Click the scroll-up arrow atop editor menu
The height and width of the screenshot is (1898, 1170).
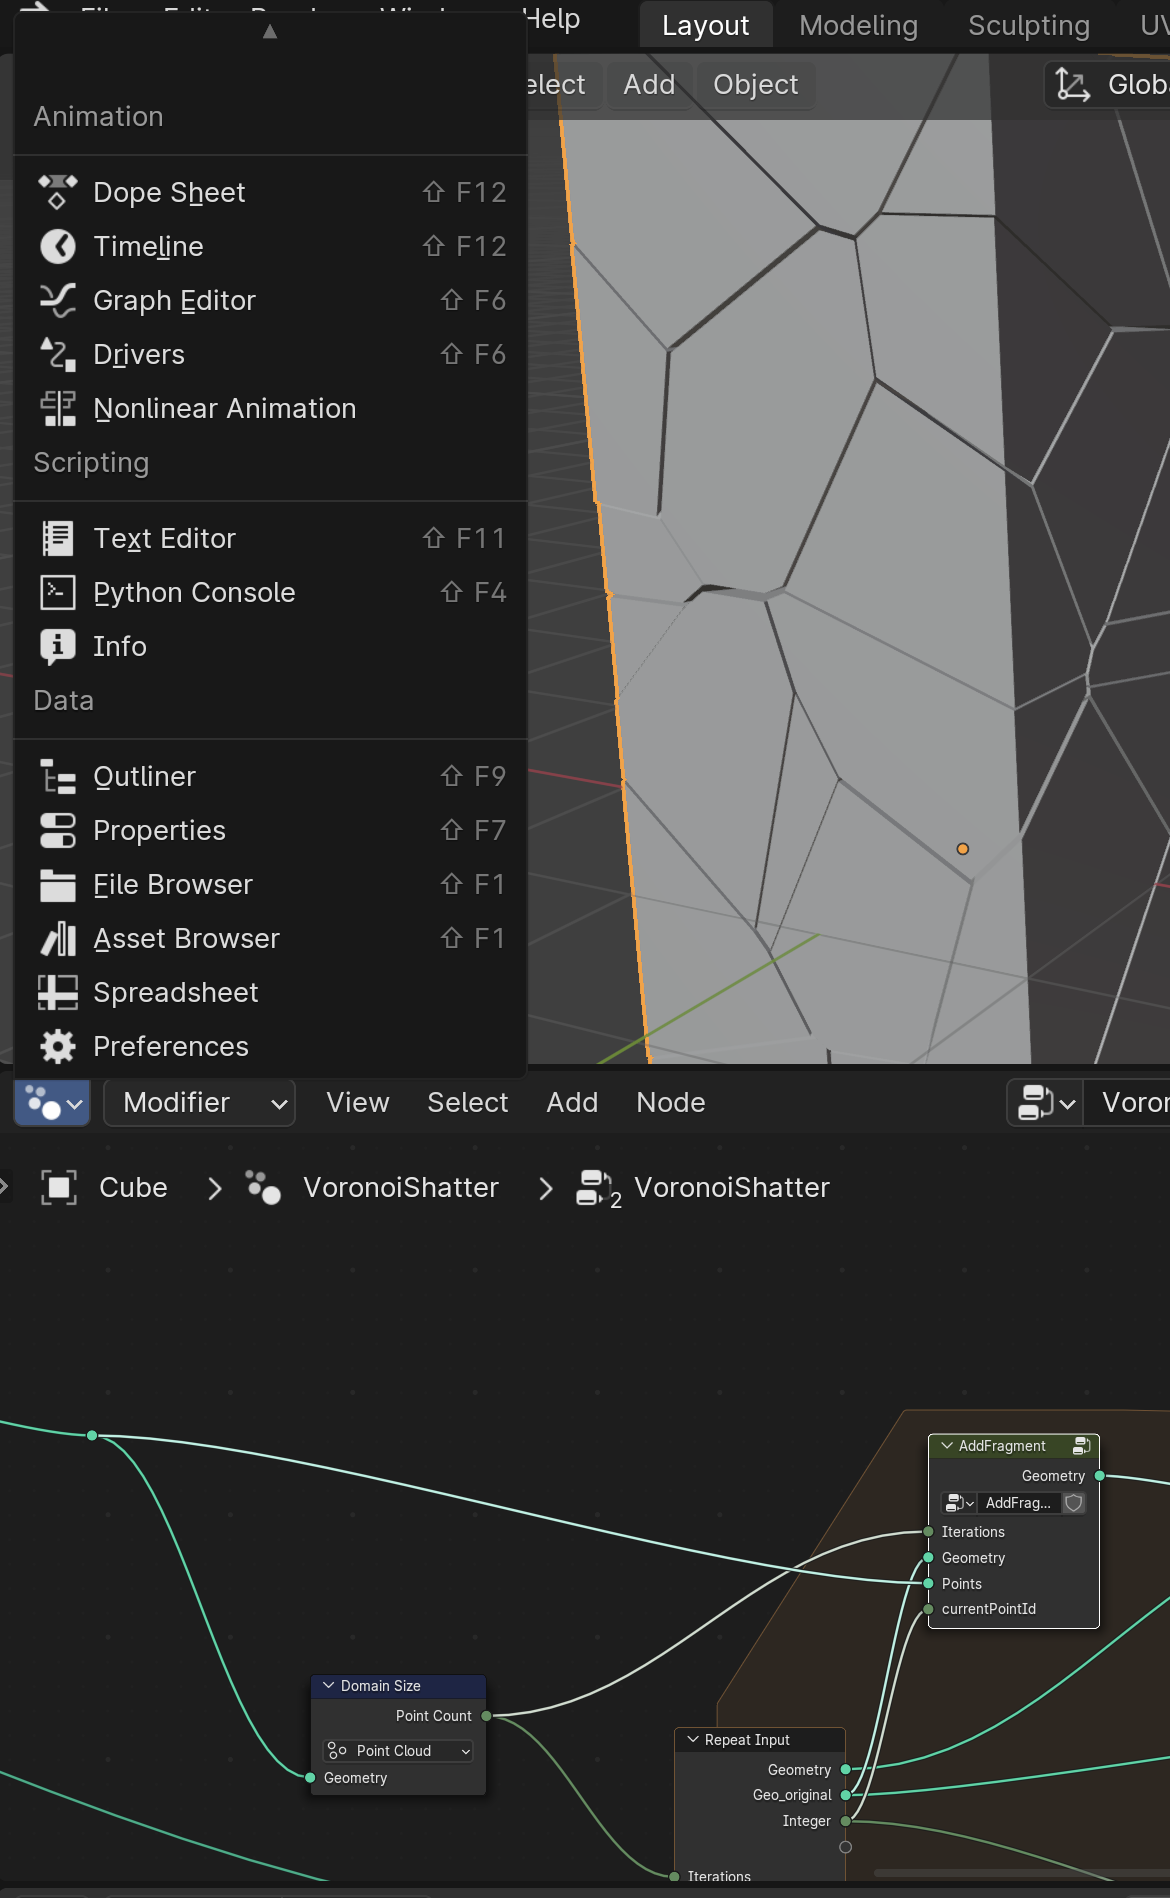[x=270, y=32]
